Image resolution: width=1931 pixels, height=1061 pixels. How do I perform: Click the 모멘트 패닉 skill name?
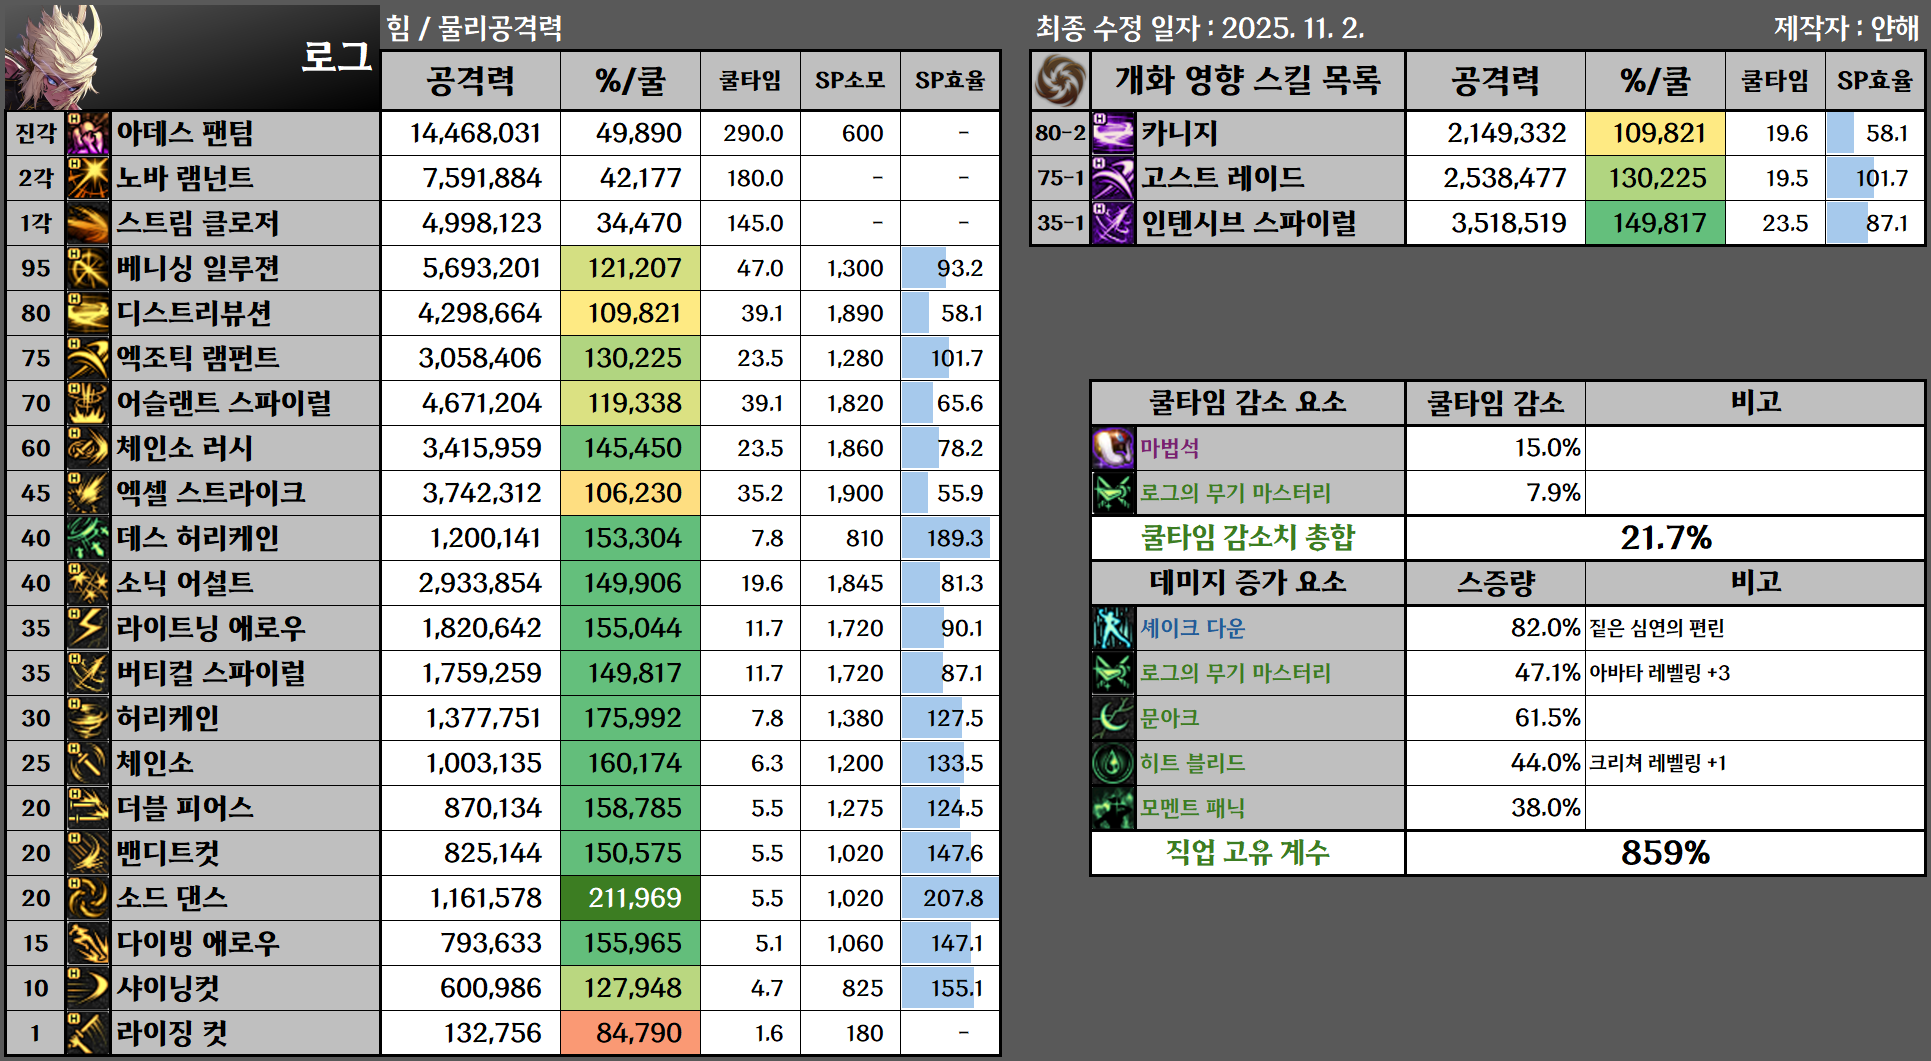pyautogui.click(x=1192, y=808)
